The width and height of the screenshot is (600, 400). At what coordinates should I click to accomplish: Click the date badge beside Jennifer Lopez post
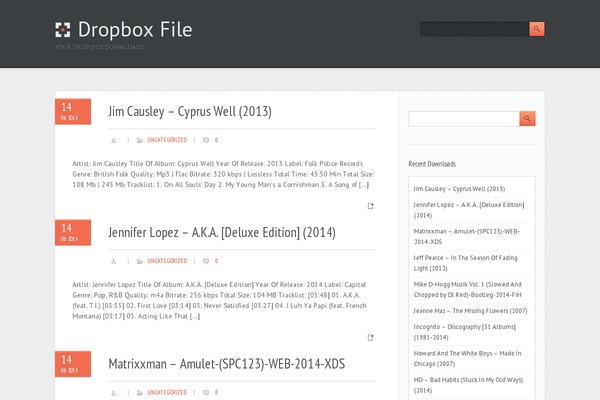coord(73,232)
